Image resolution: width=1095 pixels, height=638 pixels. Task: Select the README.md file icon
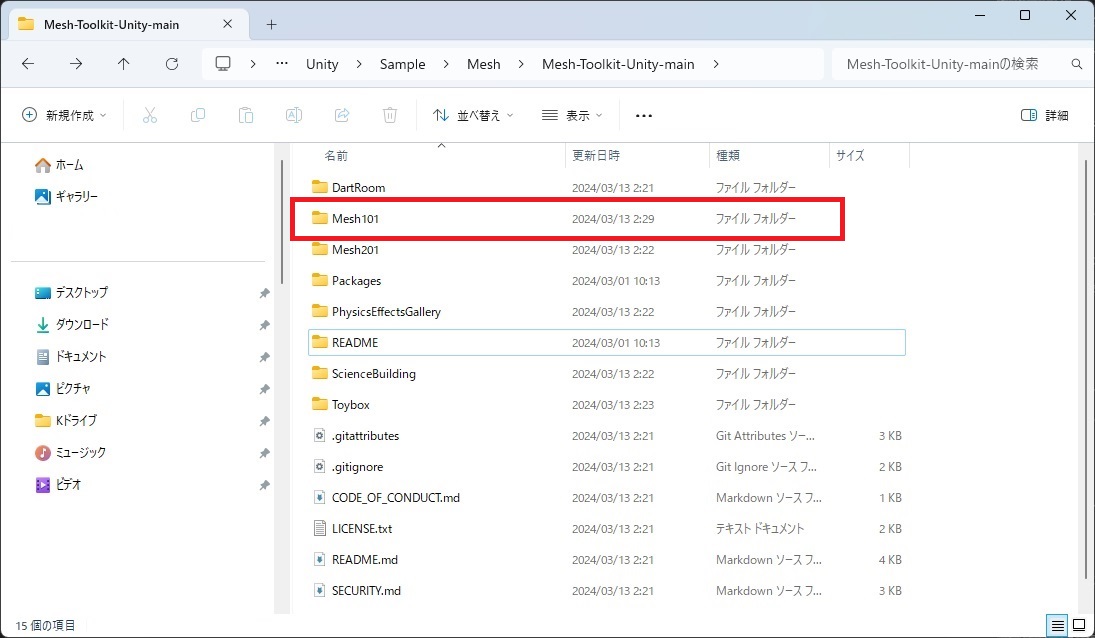[319, 560]
